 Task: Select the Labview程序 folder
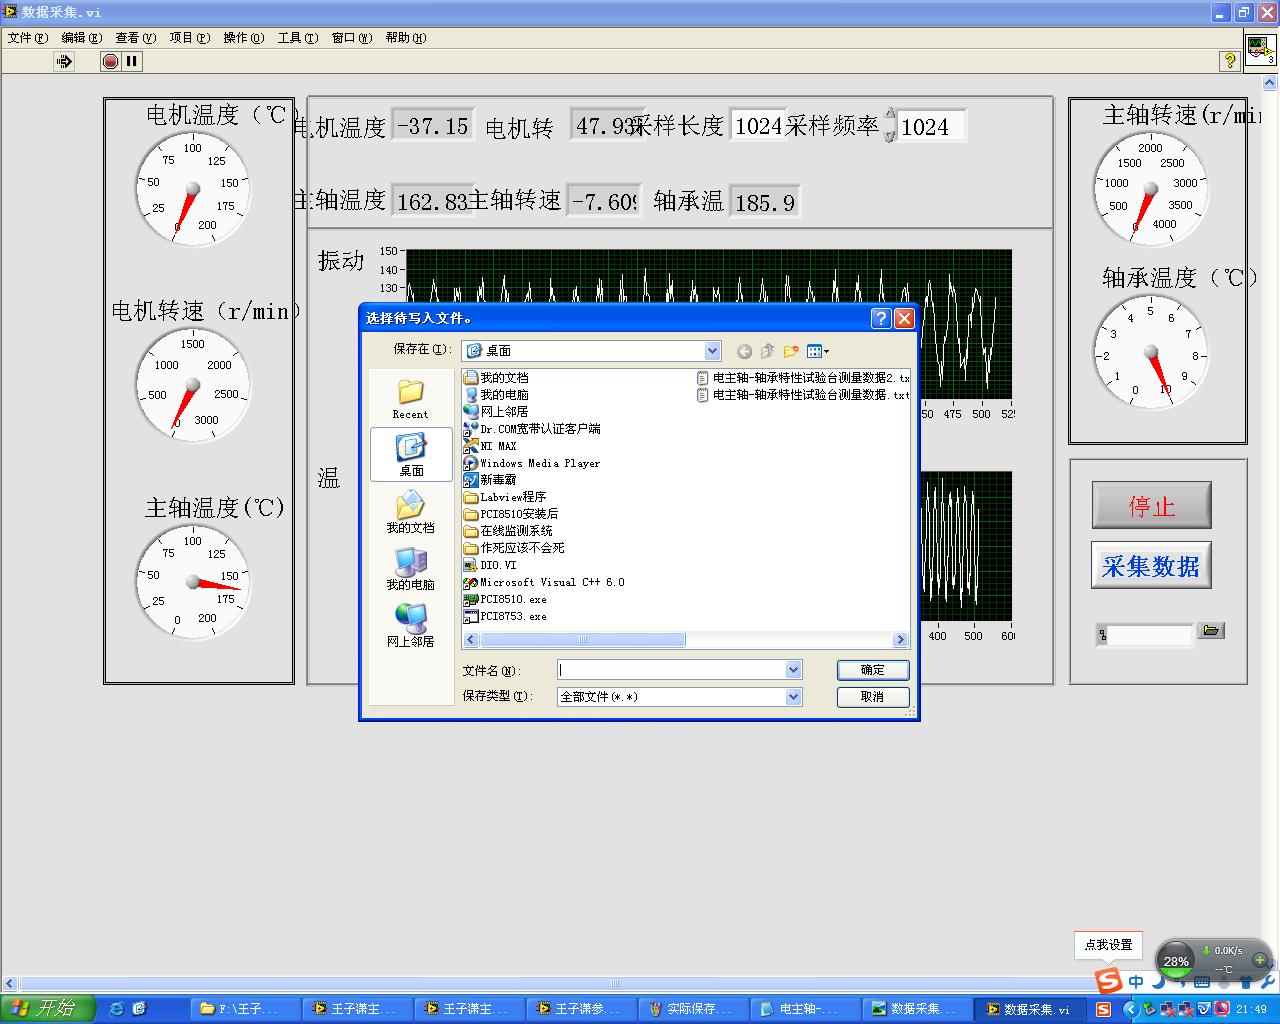[506, 497]
